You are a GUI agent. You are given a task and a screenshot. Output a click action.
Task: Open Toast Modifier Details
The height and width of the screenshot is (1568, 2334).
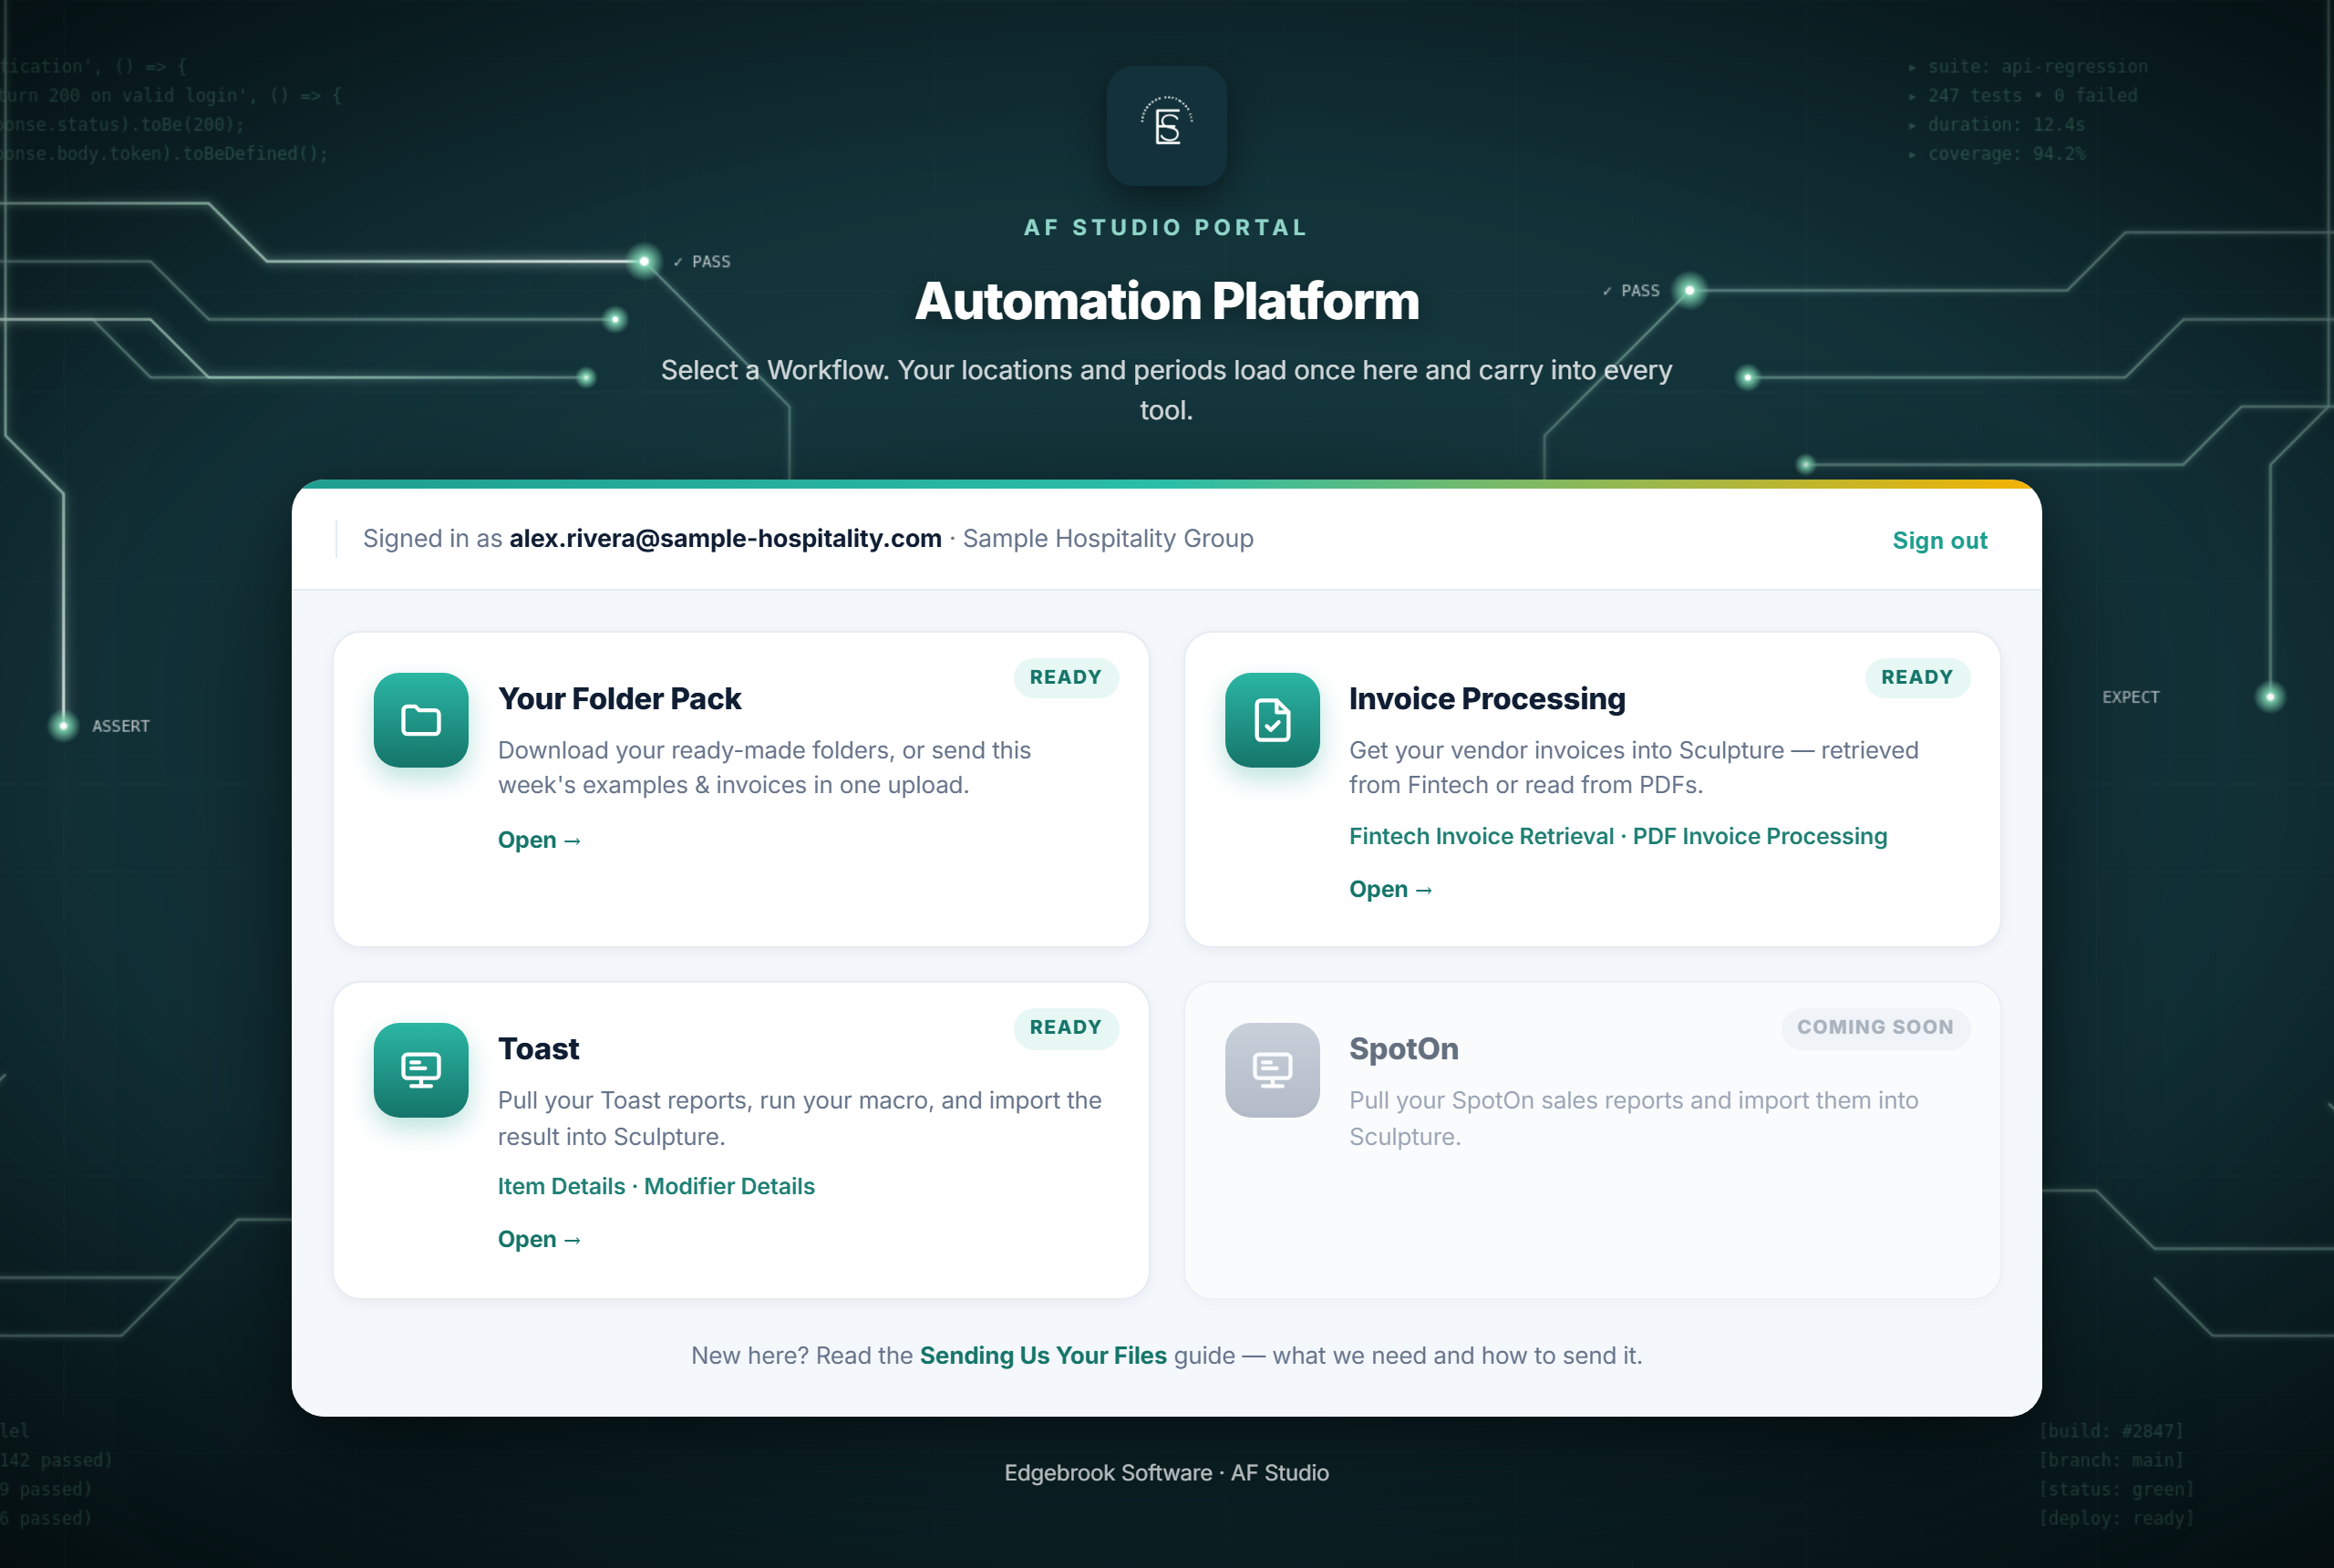tap(729, 1186)
